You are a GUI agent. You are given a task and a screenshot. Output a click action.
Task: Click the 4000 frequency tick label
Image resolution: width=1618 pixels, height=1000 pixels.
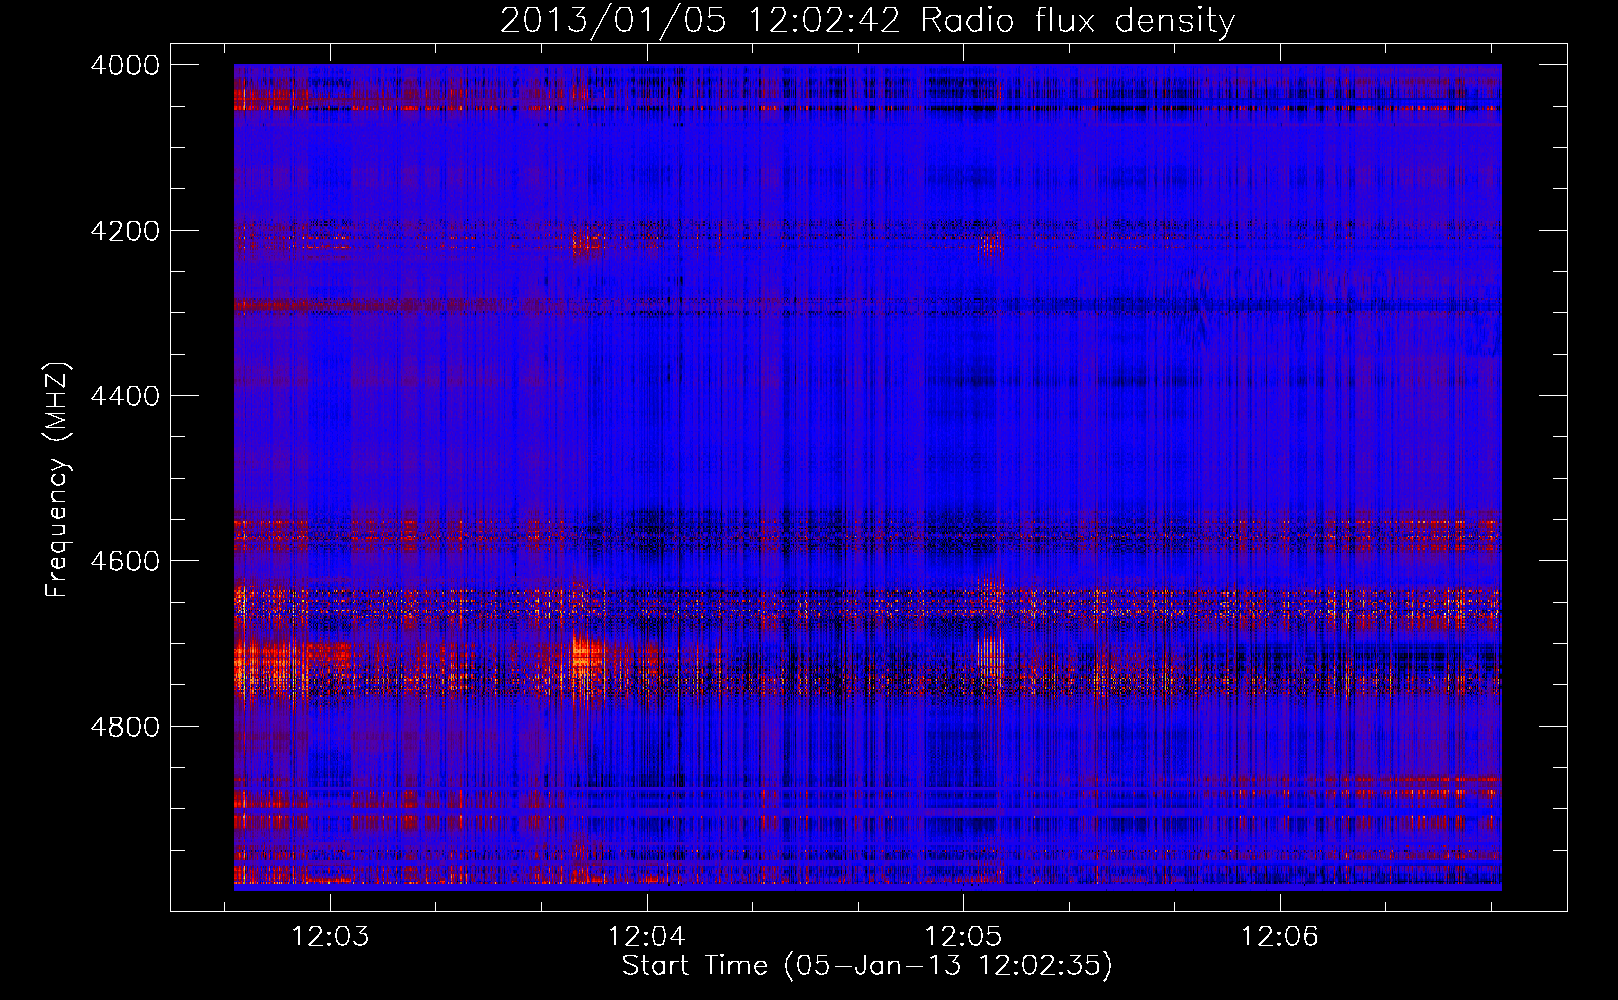(x=125, y=65)
